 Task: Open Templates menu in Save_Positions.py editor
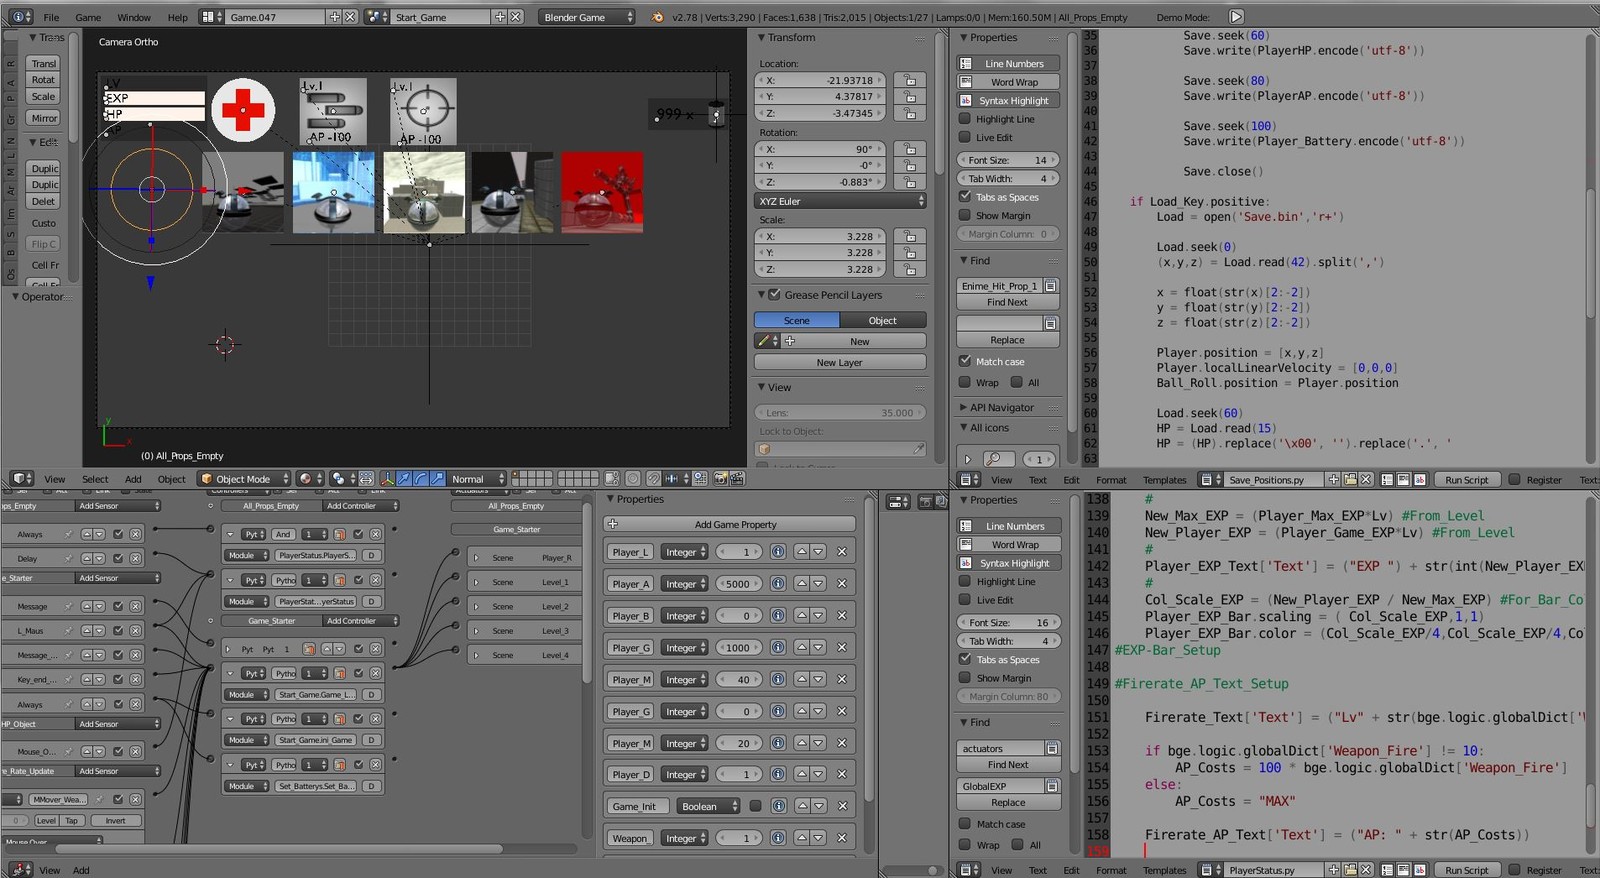pyautogui.click(x=1164, y=480)
